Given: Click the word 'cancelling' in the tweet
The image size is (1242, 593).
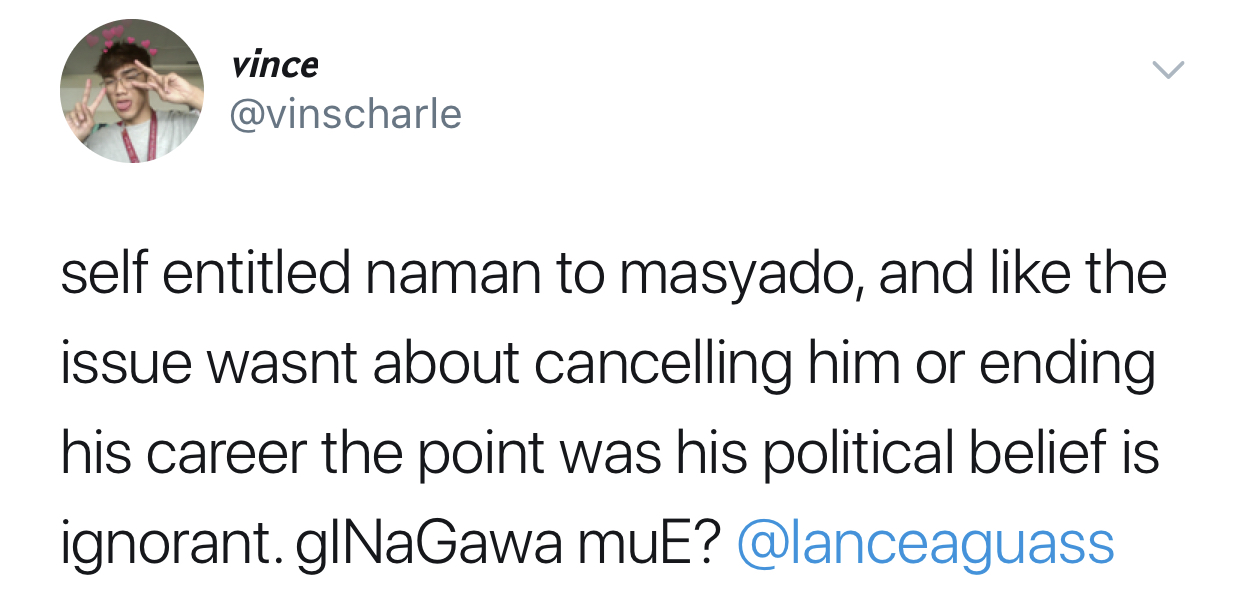Looking at the screenshot, I should [660, 365].
